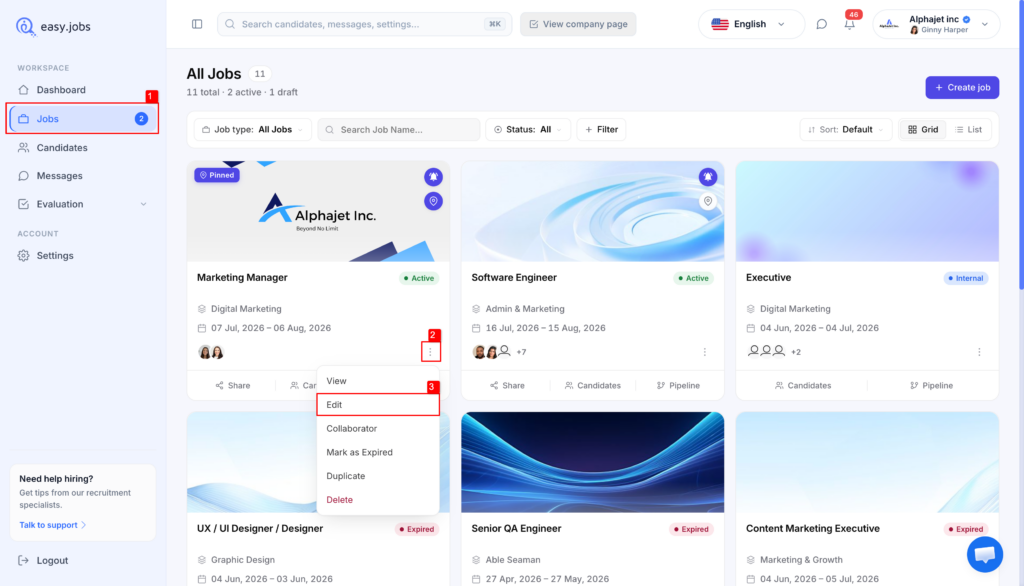Image resolution: width=1024 pixels, height=586 pixels.
Task: Focus the Search Job Name field
Action: (399, 129)
